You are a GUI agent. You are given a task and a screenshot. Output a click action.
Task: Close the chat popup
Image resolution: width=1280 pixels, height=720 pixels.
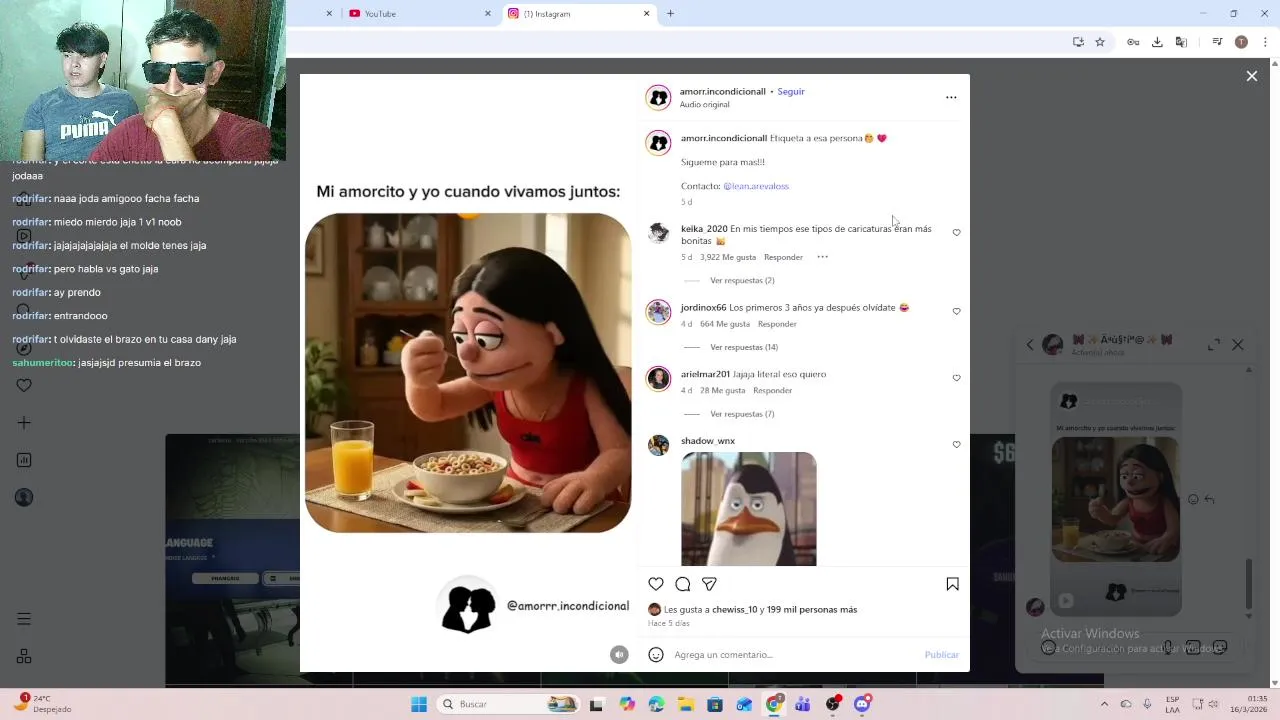tap(1238, 345)
